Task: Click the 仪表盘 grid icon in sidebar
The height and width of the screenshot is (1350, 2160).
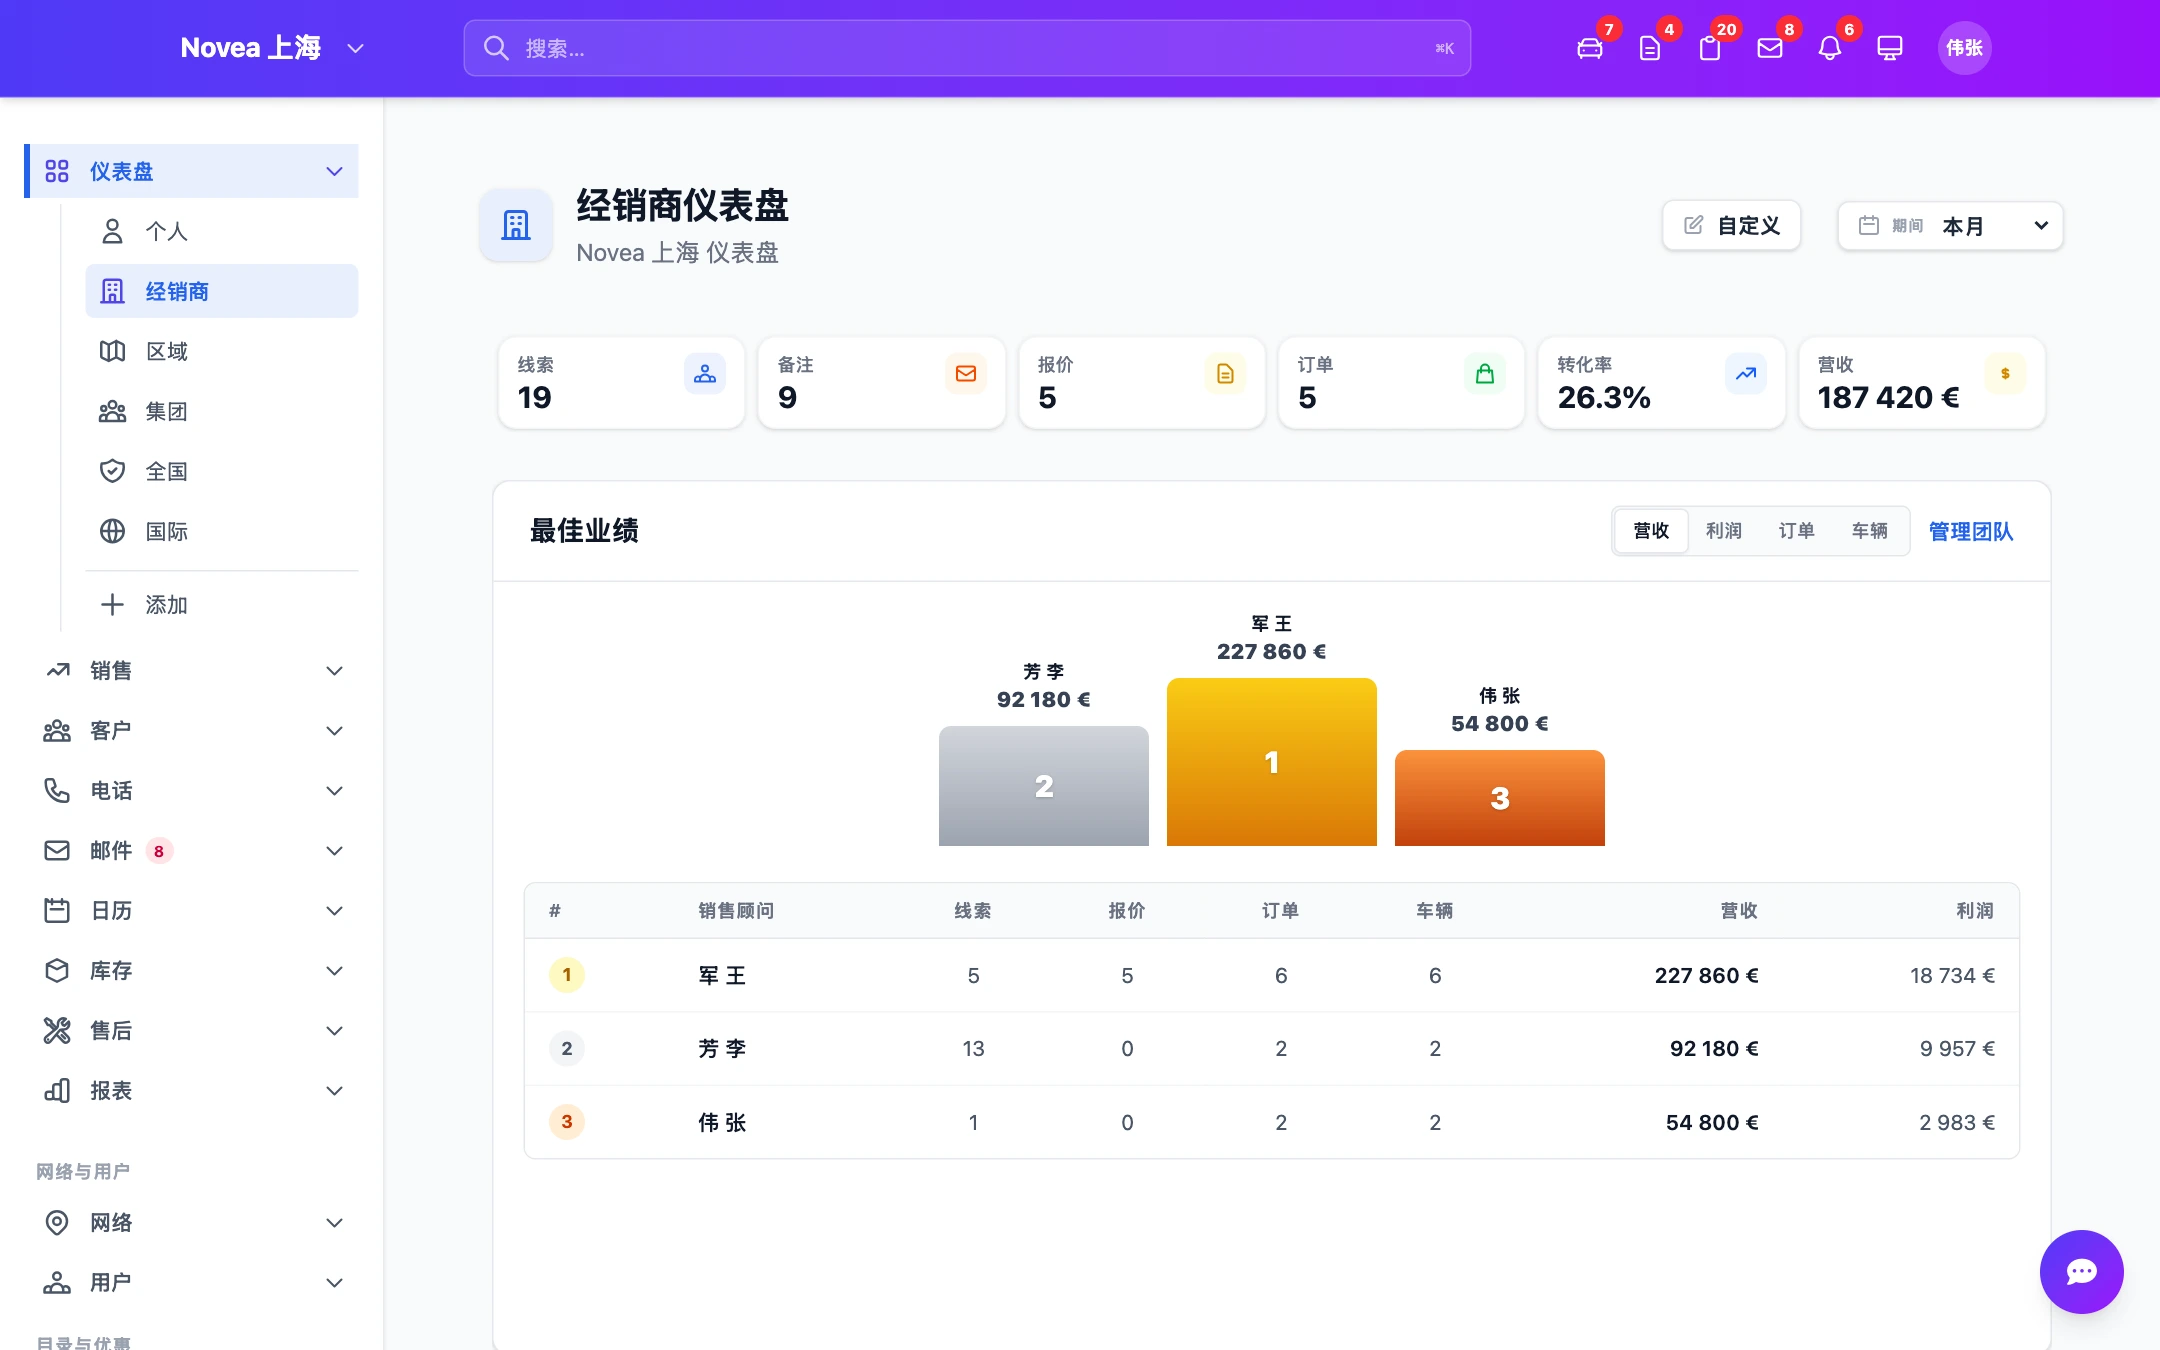Action: (x=57, y=171)
